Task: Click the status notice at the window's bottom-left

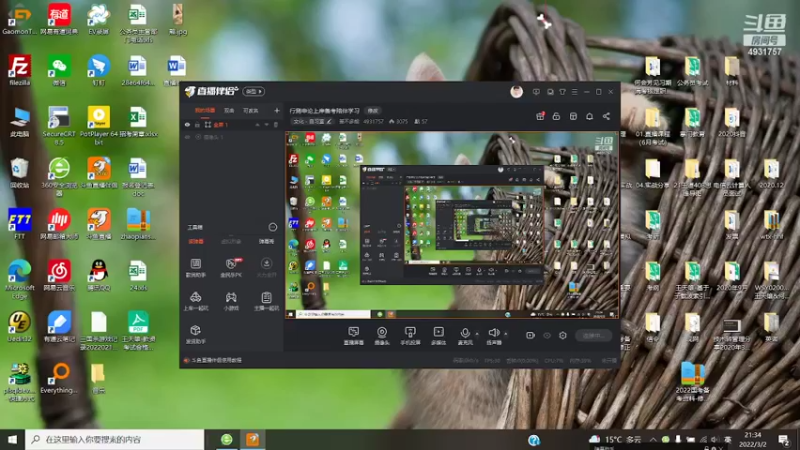Action: coord(213,360)
